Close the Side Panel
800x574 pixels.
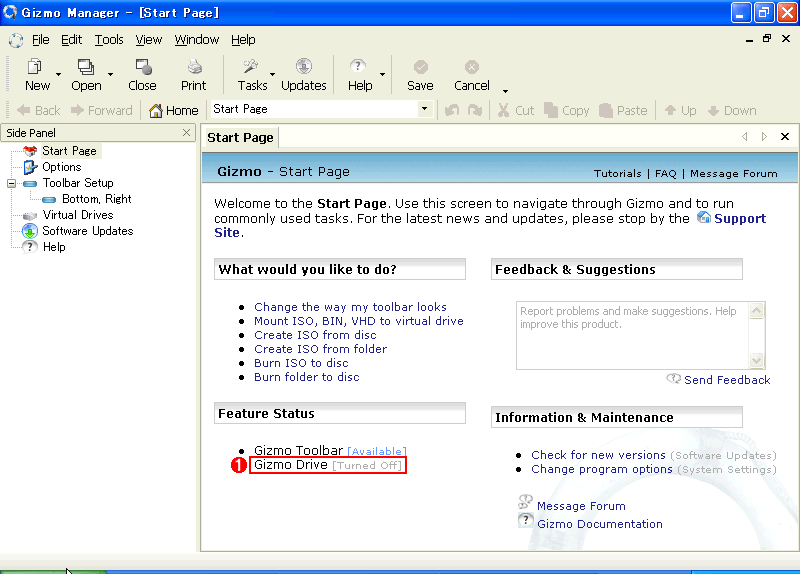coord(186,133)
